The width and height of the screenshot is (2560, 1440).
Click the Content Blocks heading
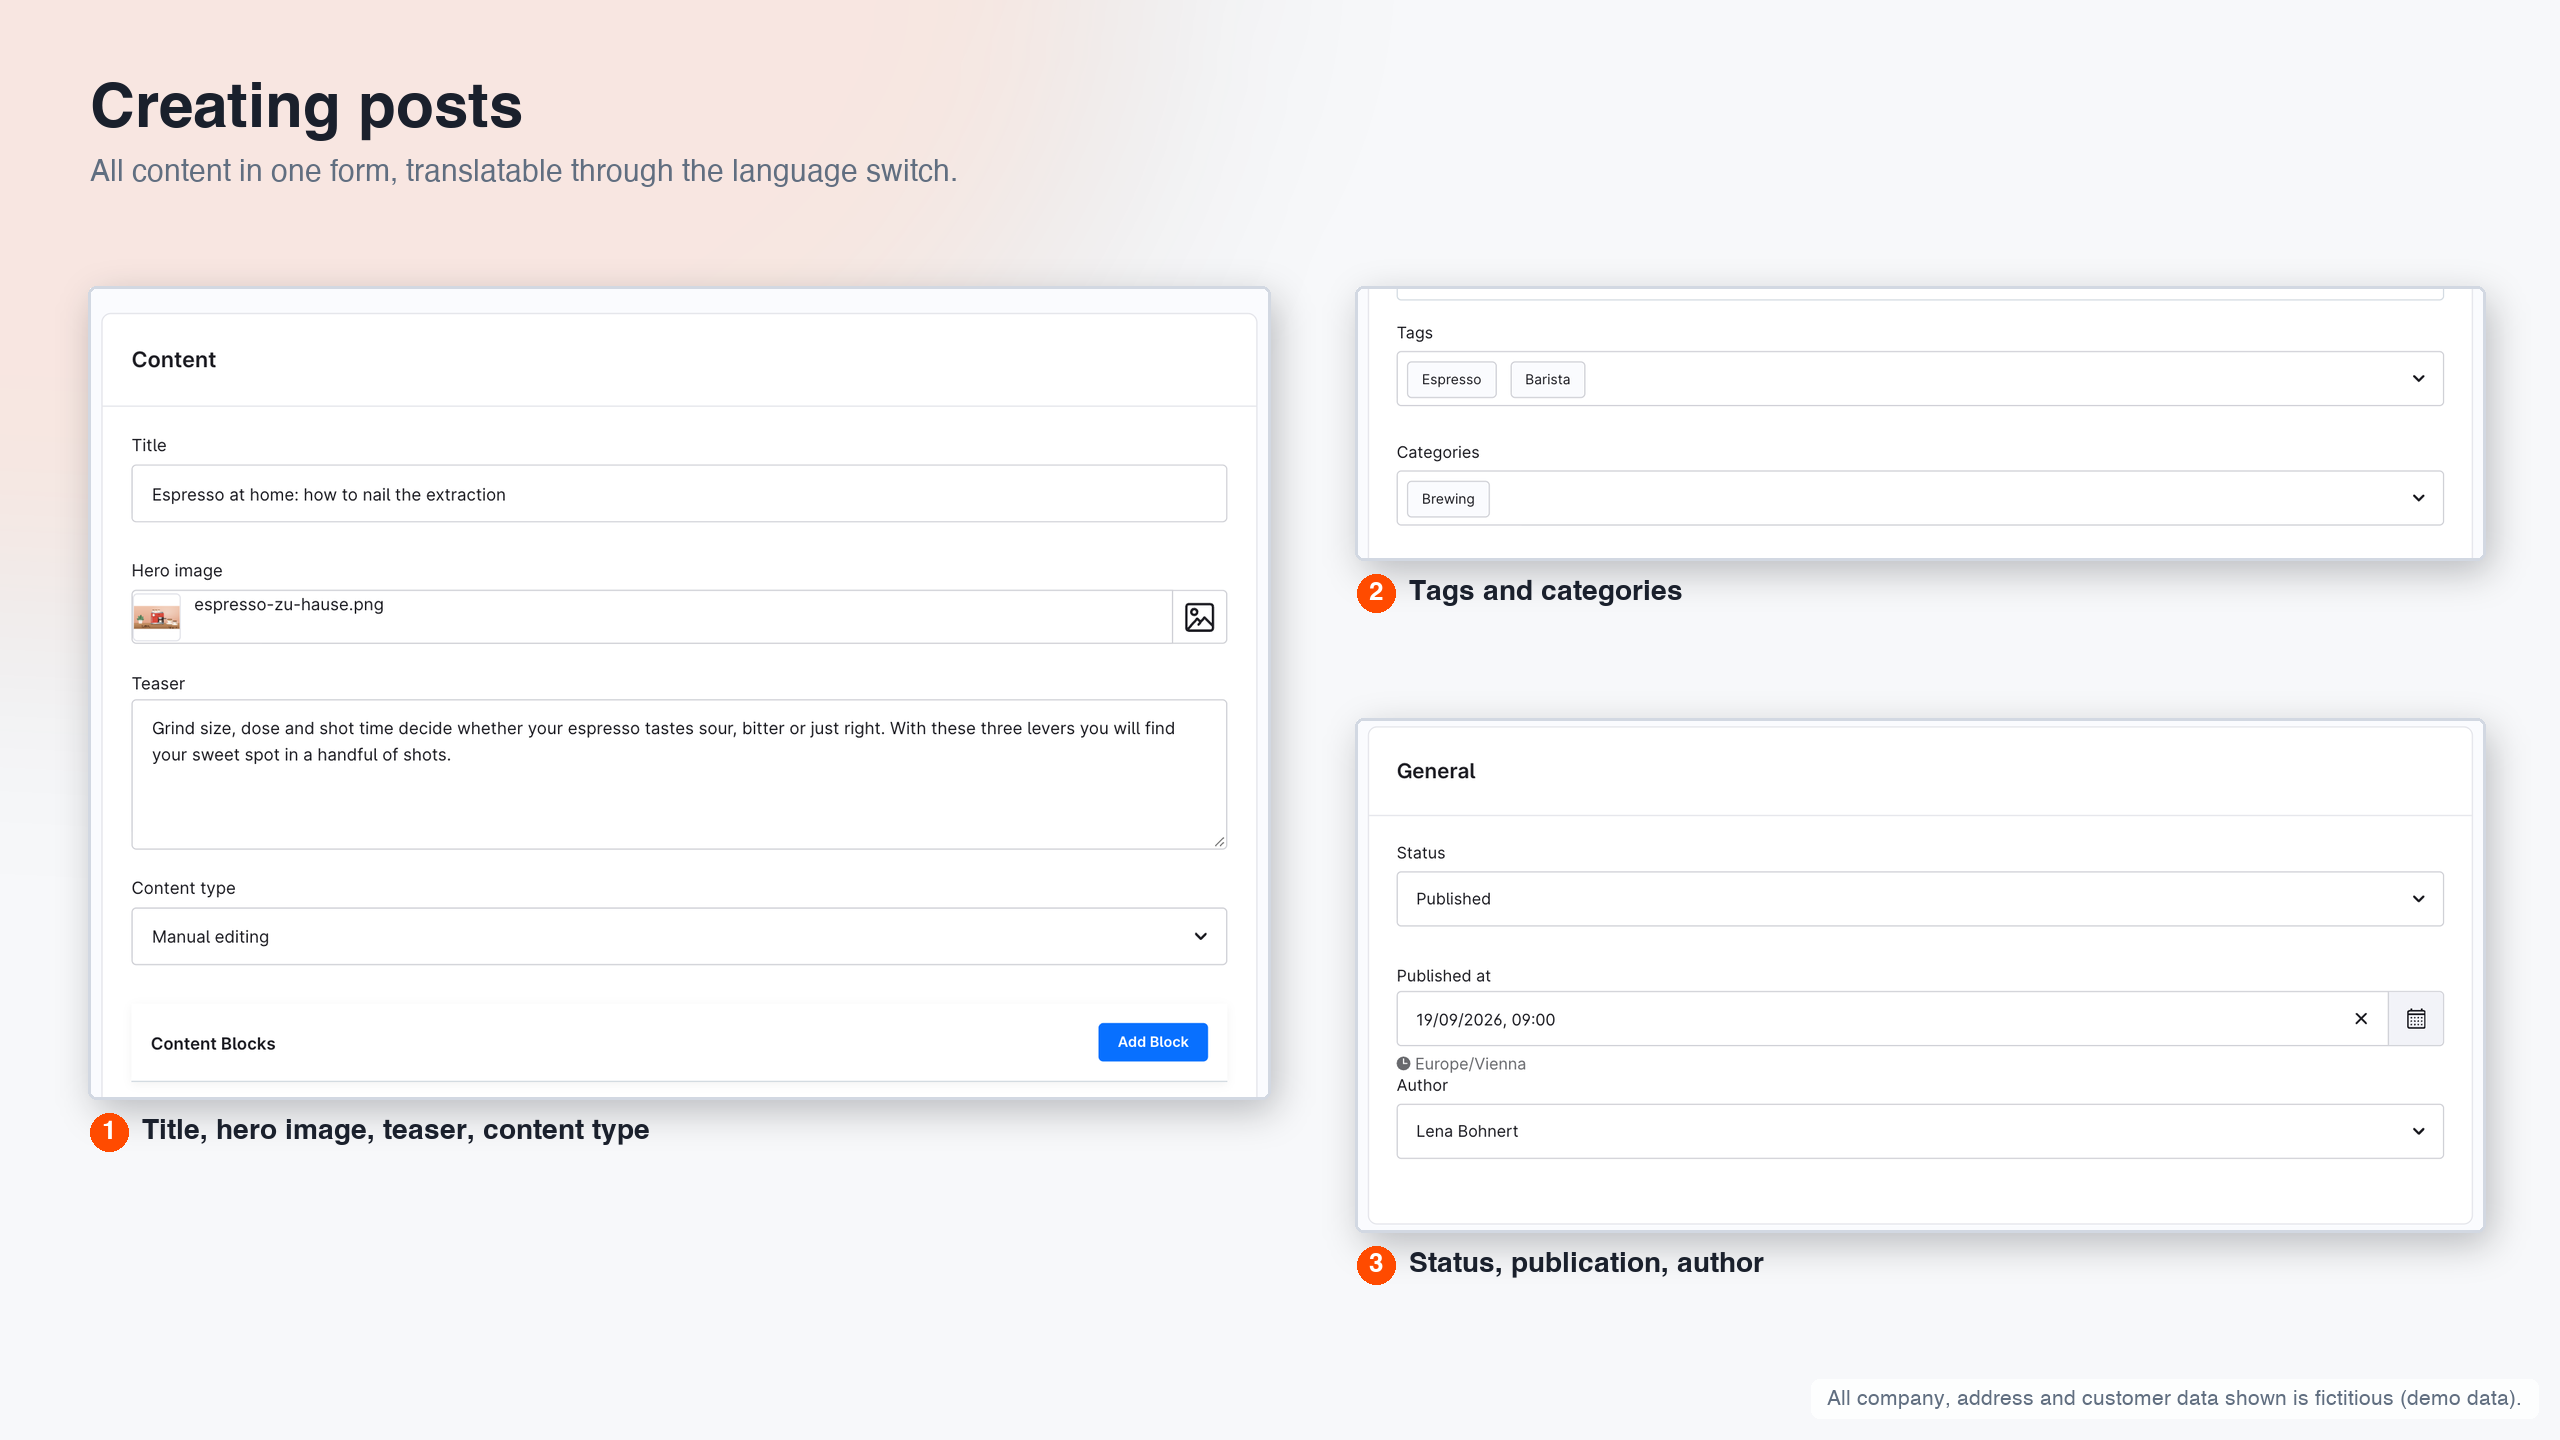pos(213,1044)
